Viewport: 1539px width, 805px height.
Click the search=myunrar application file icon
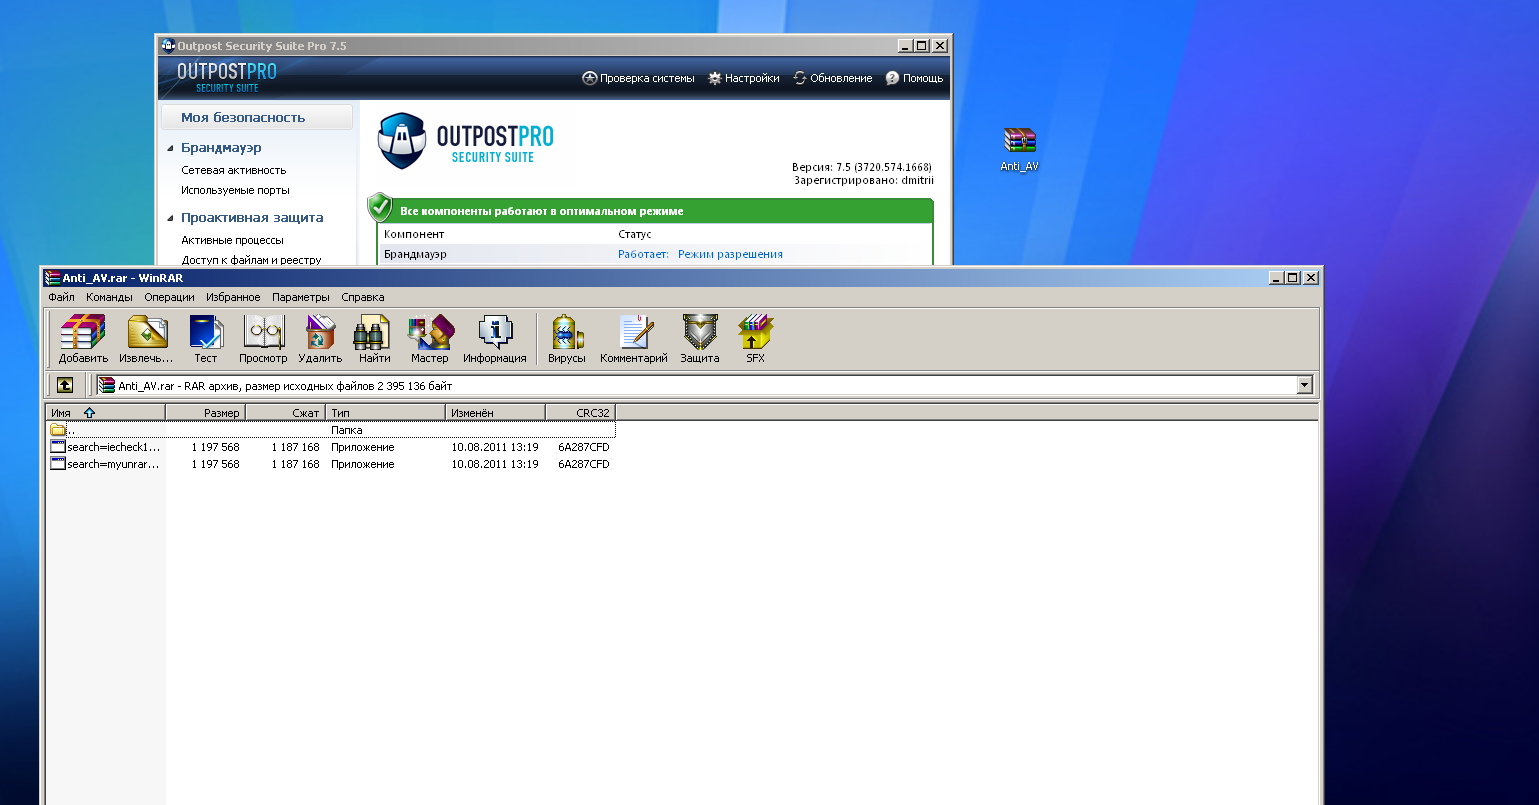point(58,464)
